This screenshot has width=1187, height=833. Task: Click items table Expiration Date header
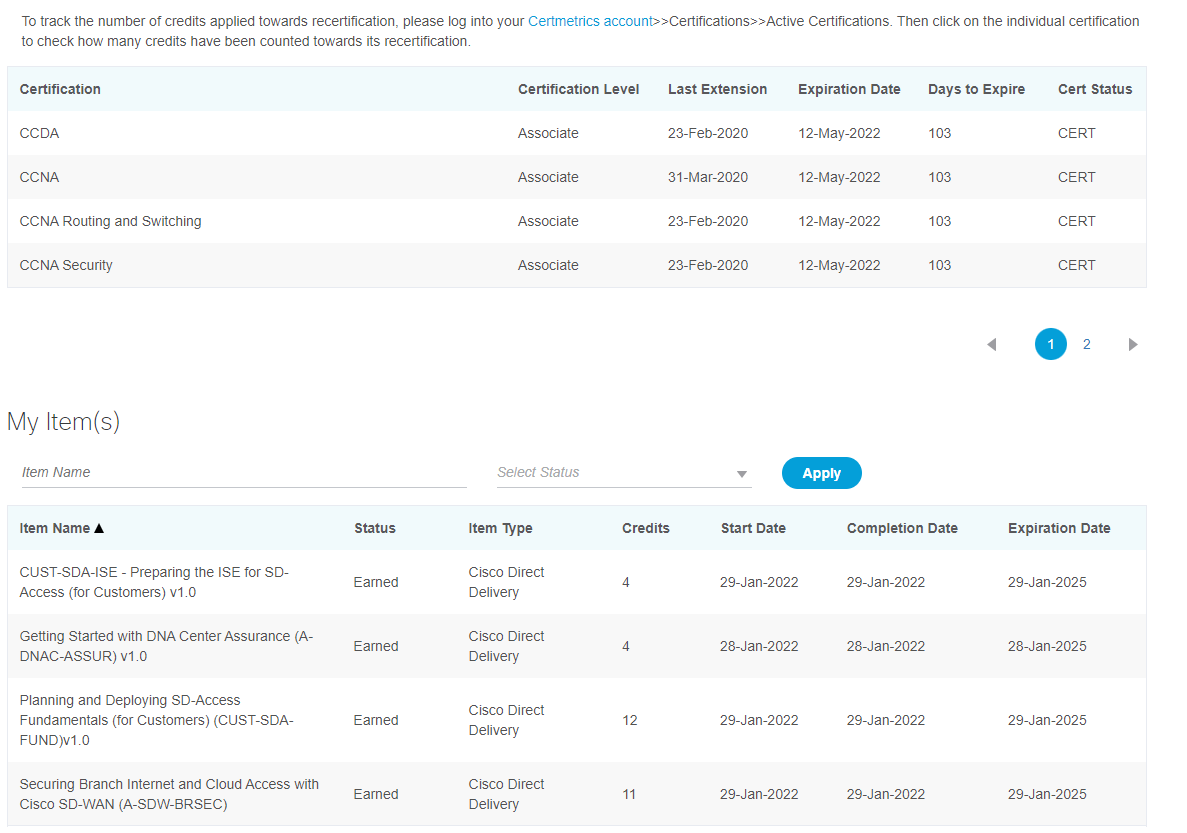coord(1059,529)
